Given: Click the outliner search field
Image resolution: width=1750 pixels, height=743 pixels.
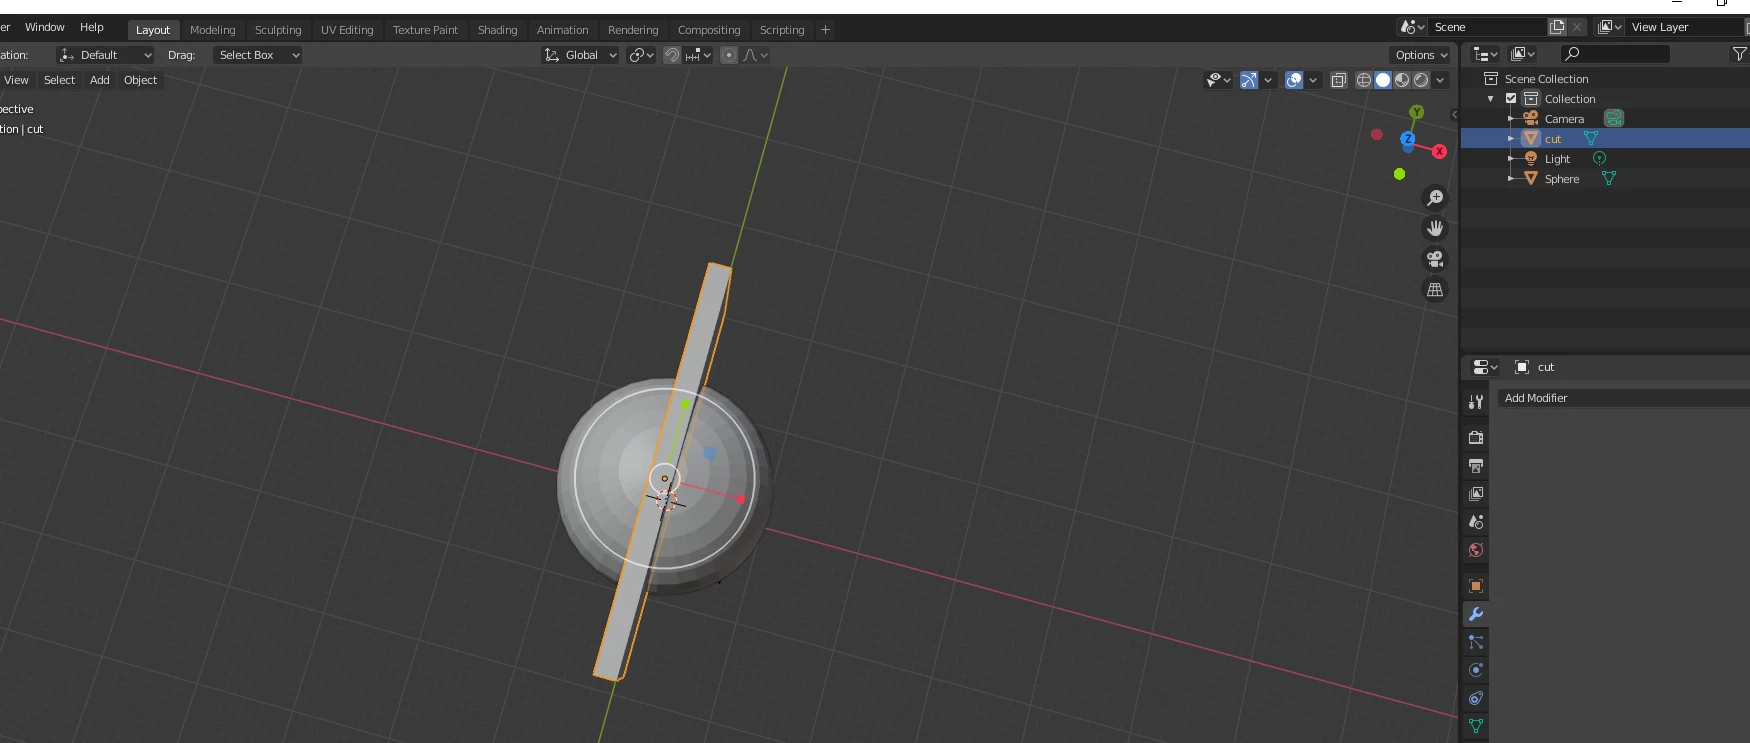Looking at the screenshot, I should click(x=1615, y=54).
